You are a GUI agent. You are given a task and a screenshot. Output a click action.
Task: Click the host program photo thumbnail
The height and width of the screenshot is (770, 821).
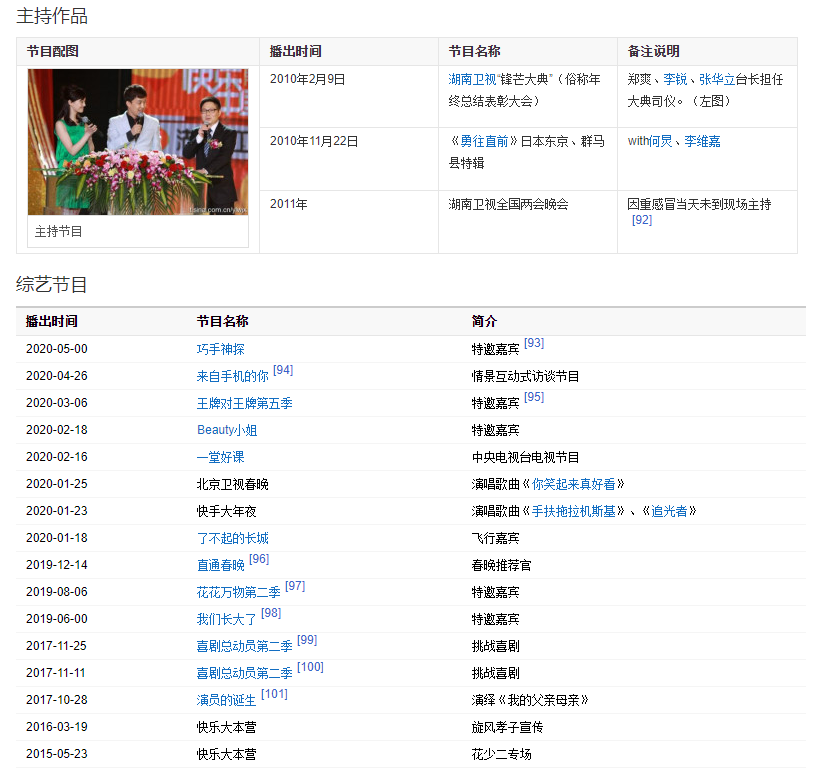tap(138, 141)
